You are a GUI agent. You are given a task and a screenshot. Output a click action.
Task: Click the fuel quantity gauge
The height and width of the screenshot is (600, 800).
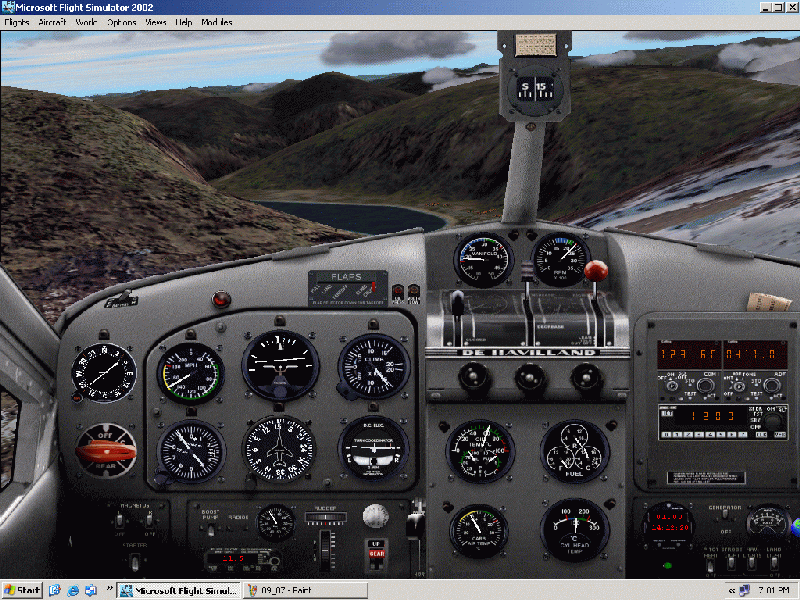[575, 451]
